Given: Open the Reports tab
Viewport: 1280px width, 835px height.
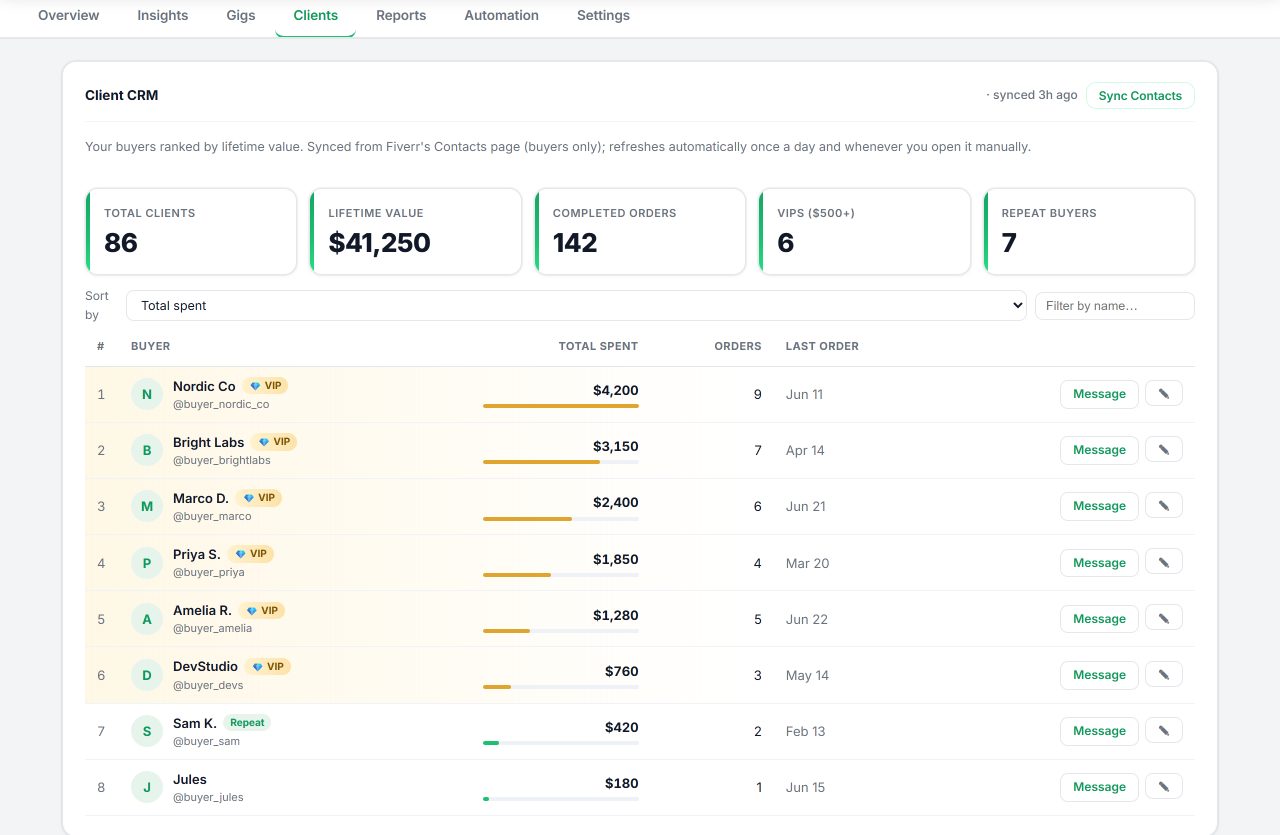Looking at the screenshot, I should point(401,15).
